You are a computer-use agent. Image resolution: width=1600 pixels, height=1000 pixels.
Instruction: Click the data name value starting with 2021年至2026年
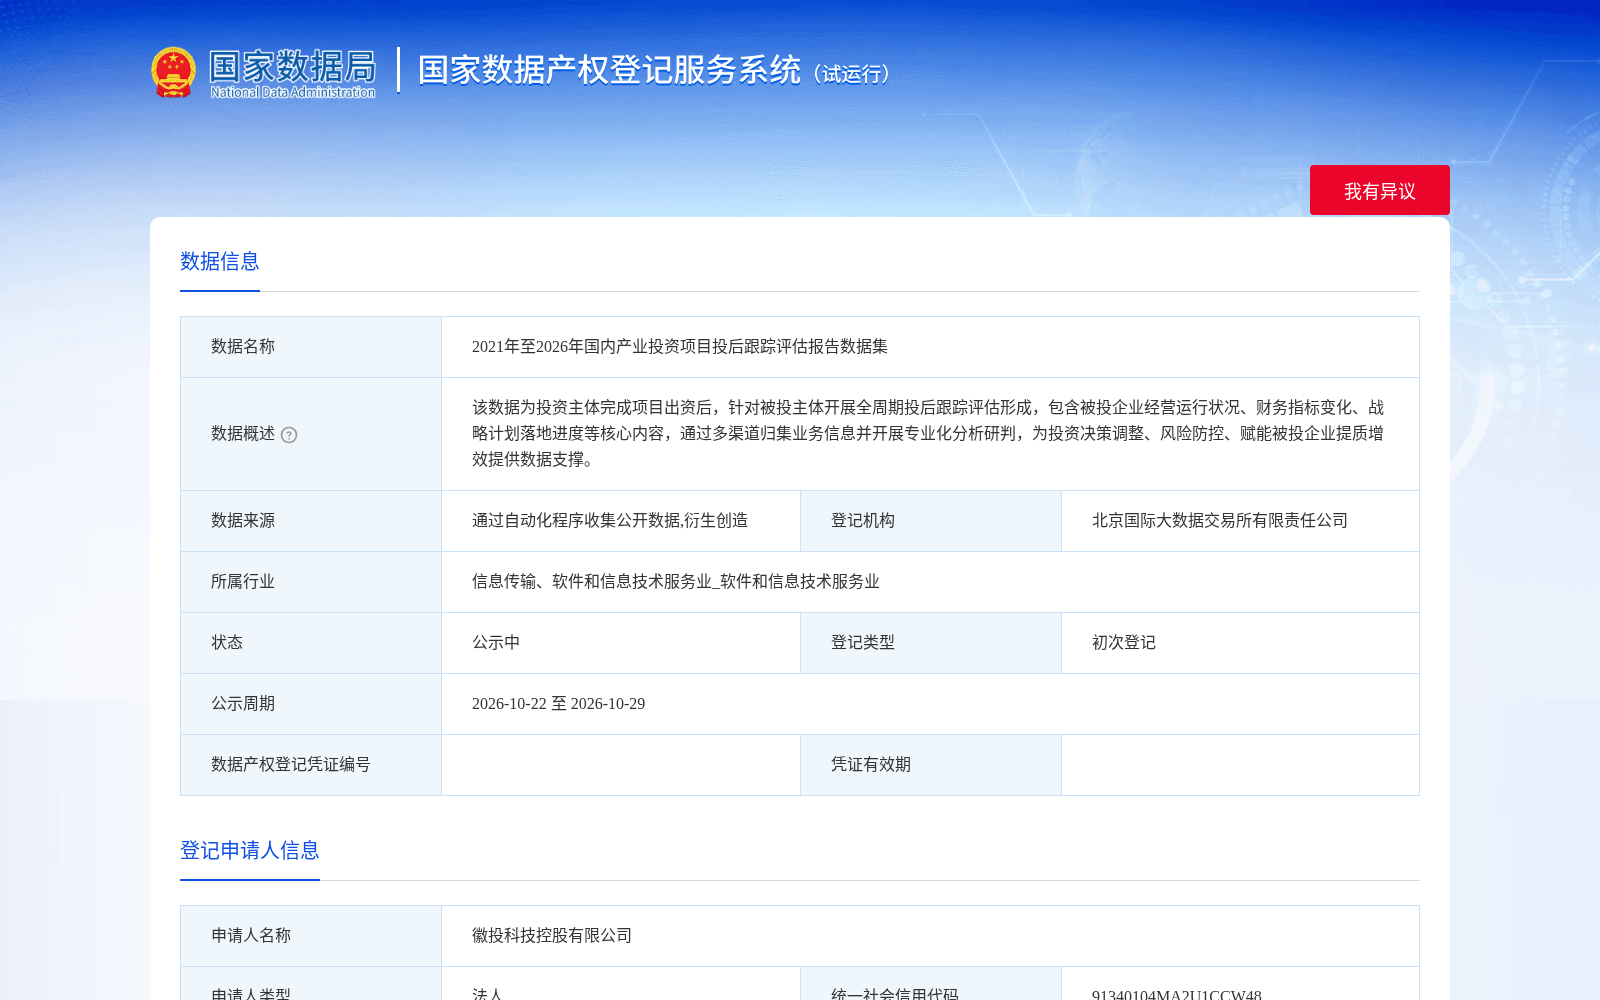click(680, 347)
